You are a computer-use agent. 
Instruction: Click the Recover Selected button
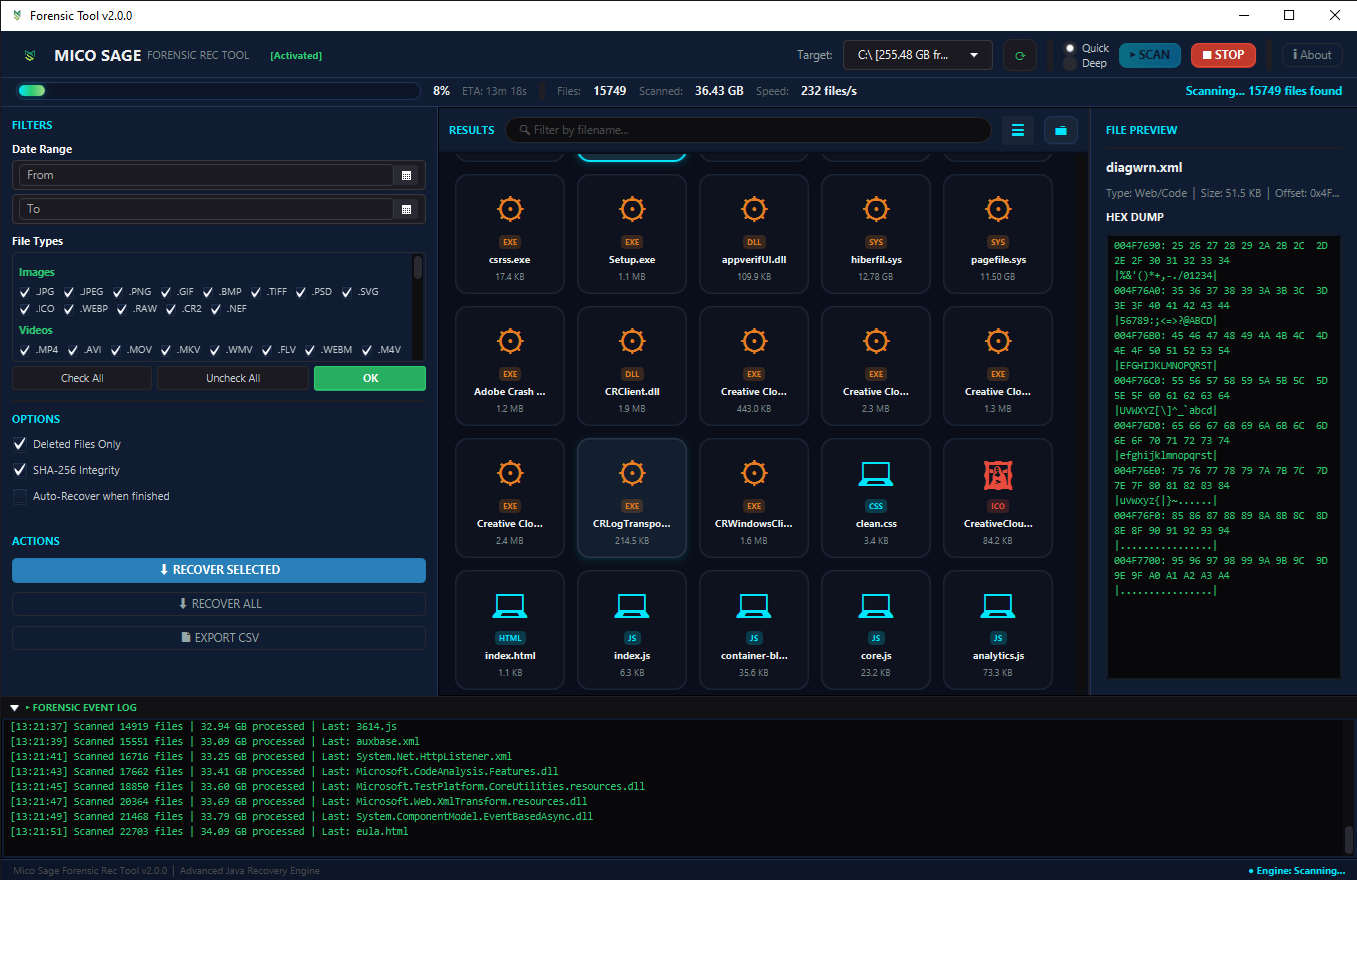tap(219, 570)
